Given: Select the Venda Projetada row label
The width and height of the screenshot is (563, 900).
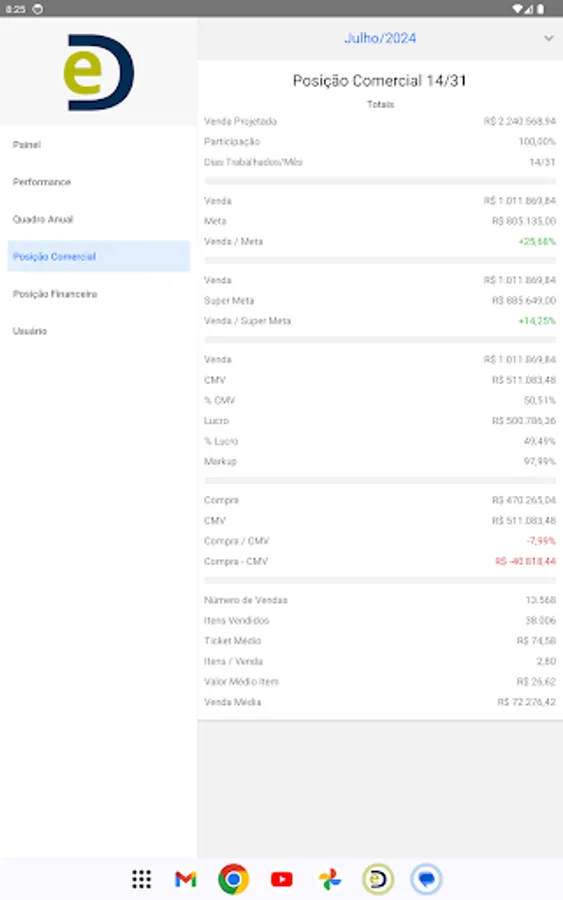Looking at the screenshot, I should (240, 121).
